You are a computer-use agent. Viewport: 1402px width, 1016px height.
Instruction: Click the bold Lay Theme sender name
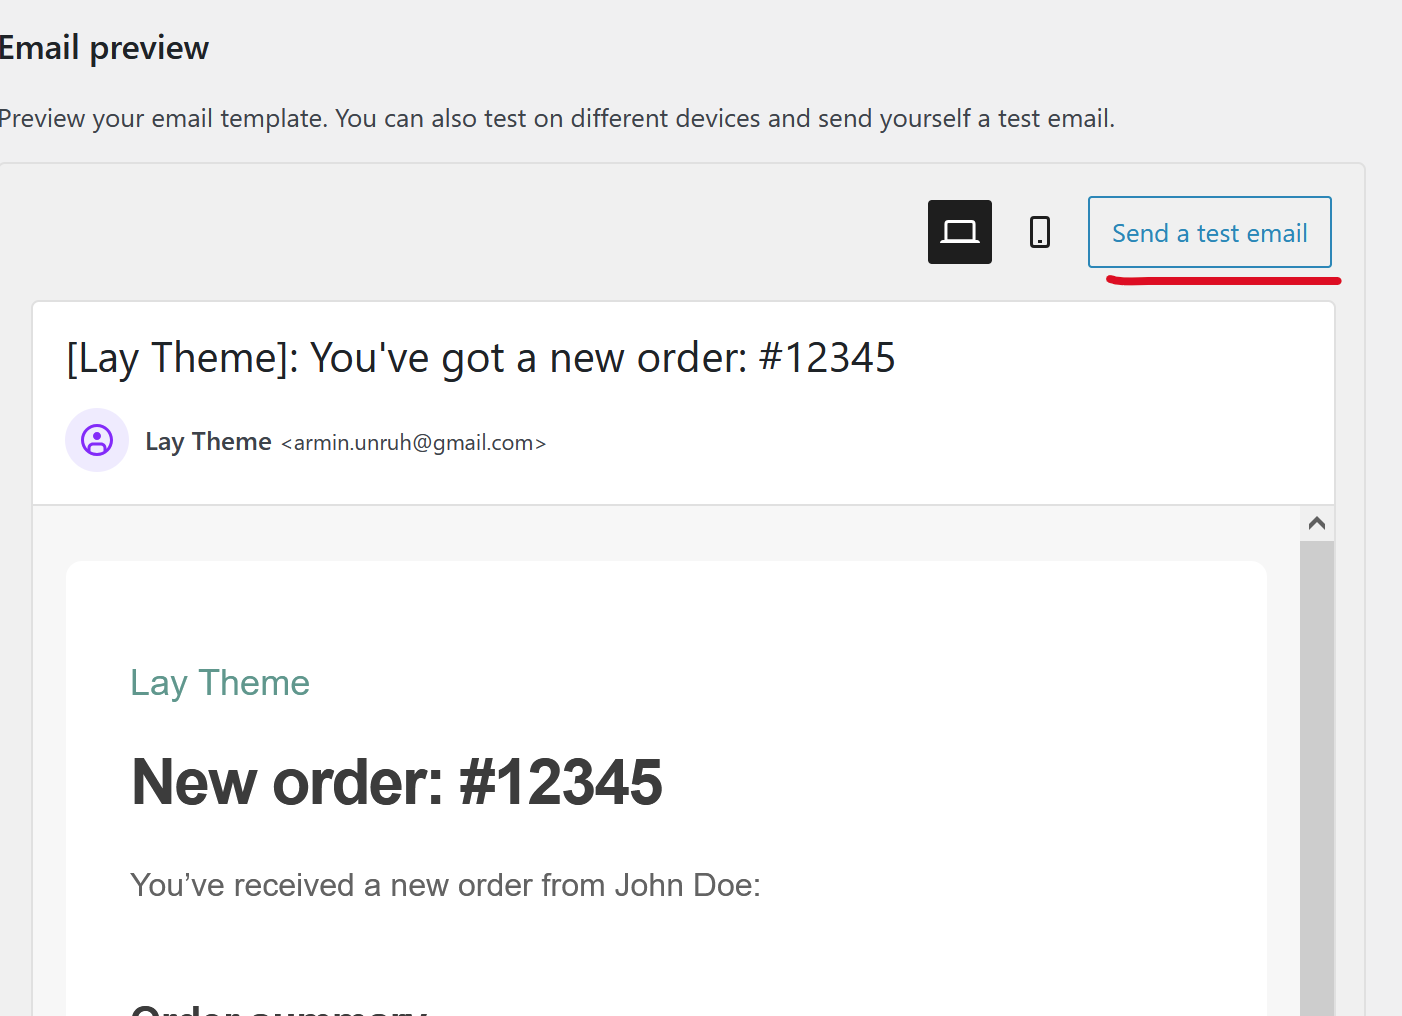coord(208,442)
